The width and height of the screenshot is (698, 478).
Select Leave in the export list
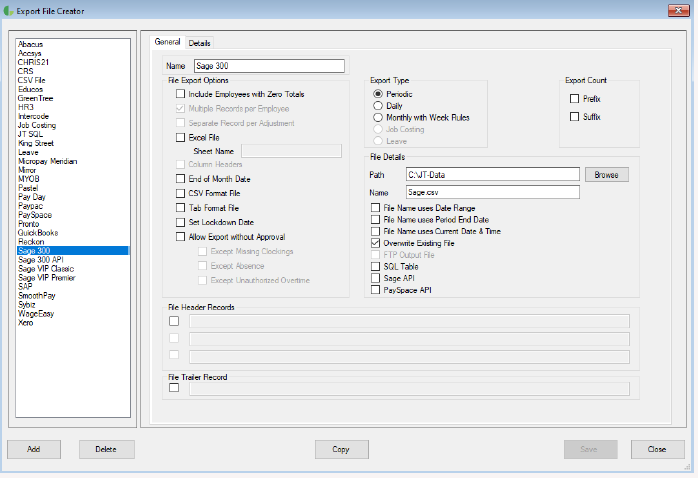[x=73, y=152]
